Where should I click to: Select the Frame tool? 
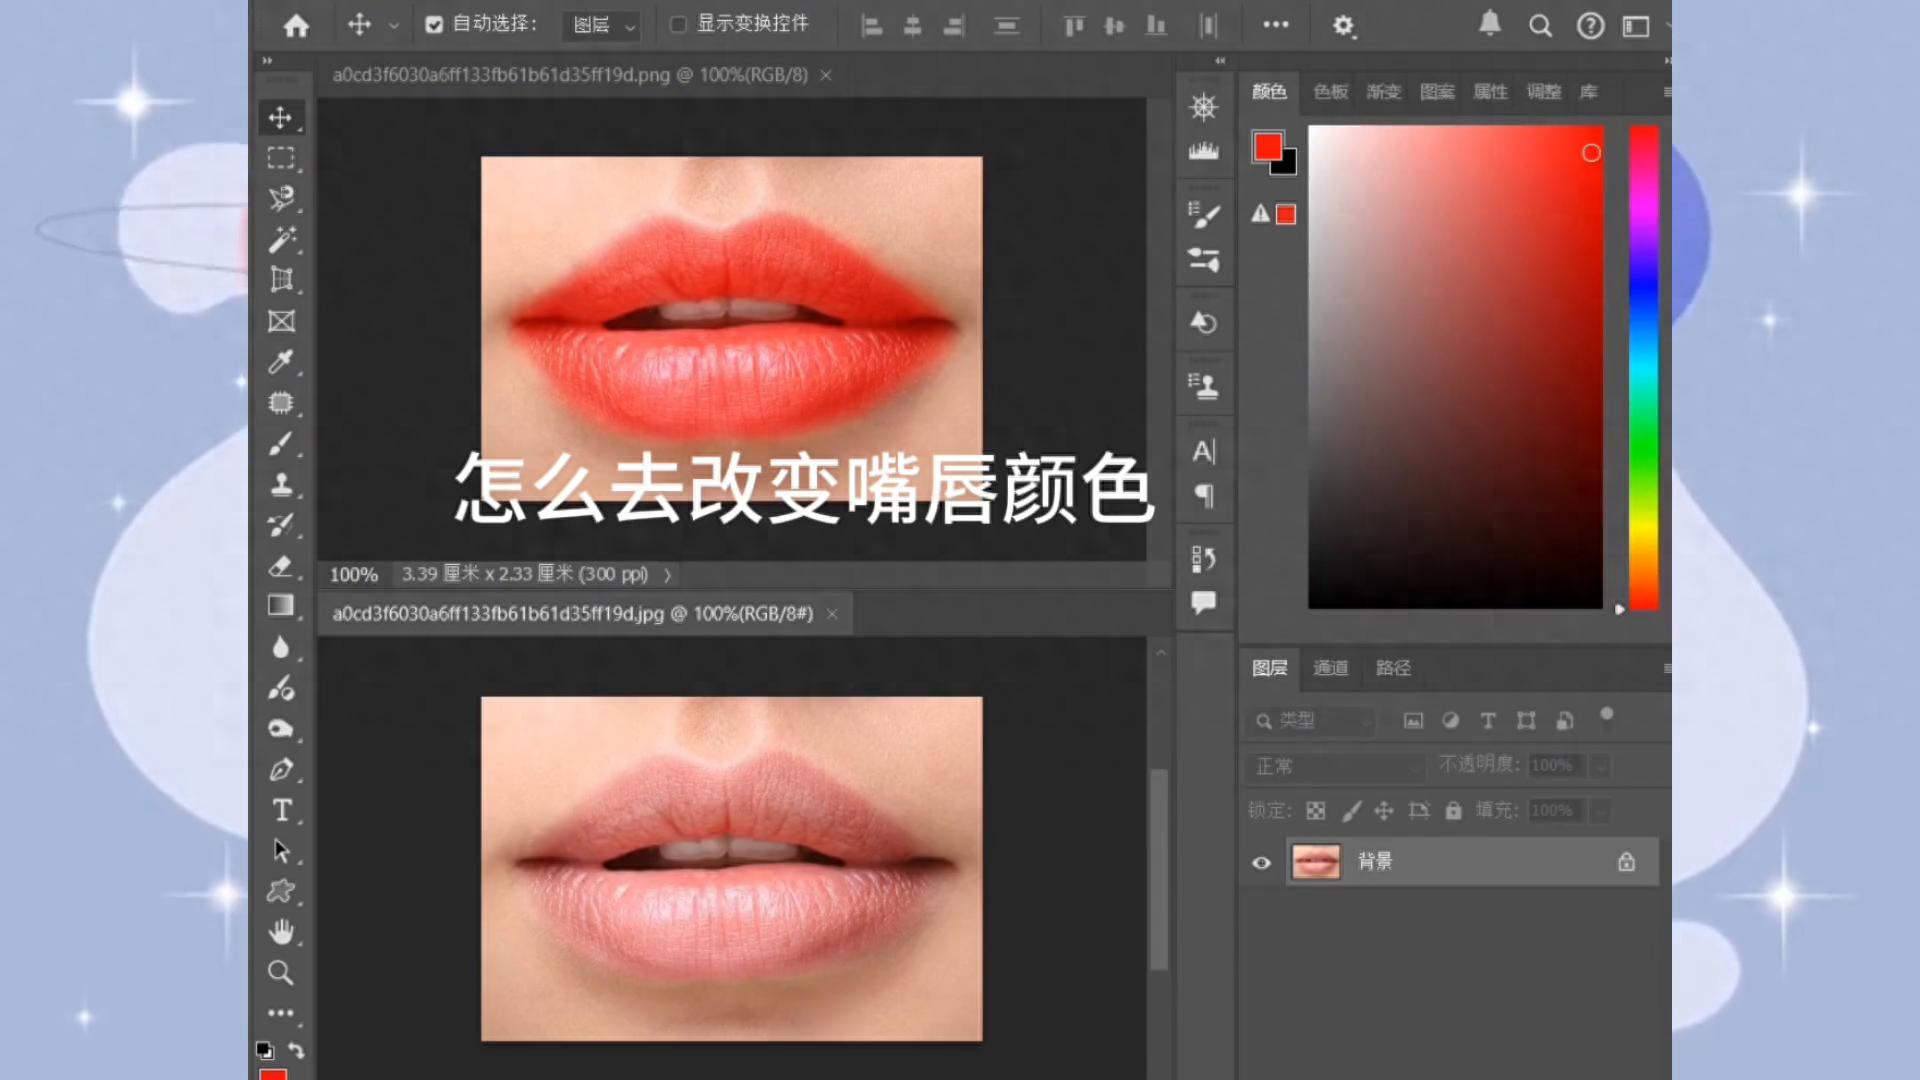click(281, 321)
